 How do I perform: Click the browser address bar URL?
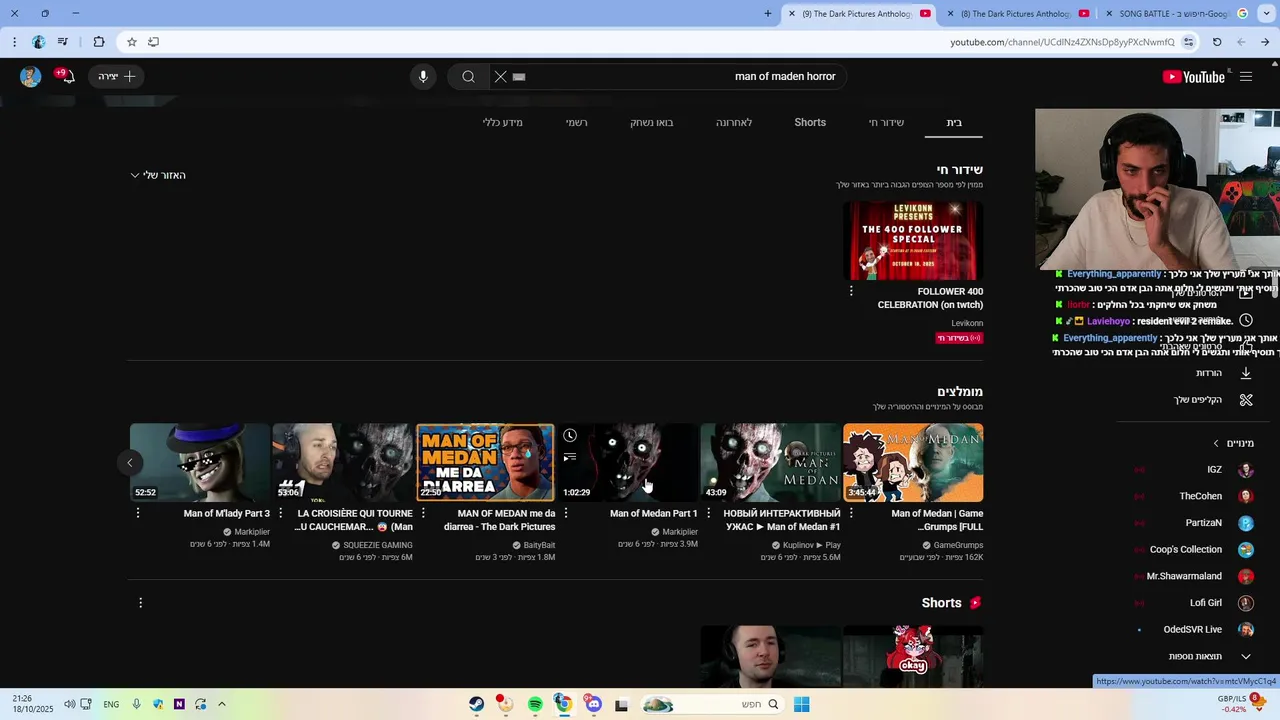tap(1062, 42)
